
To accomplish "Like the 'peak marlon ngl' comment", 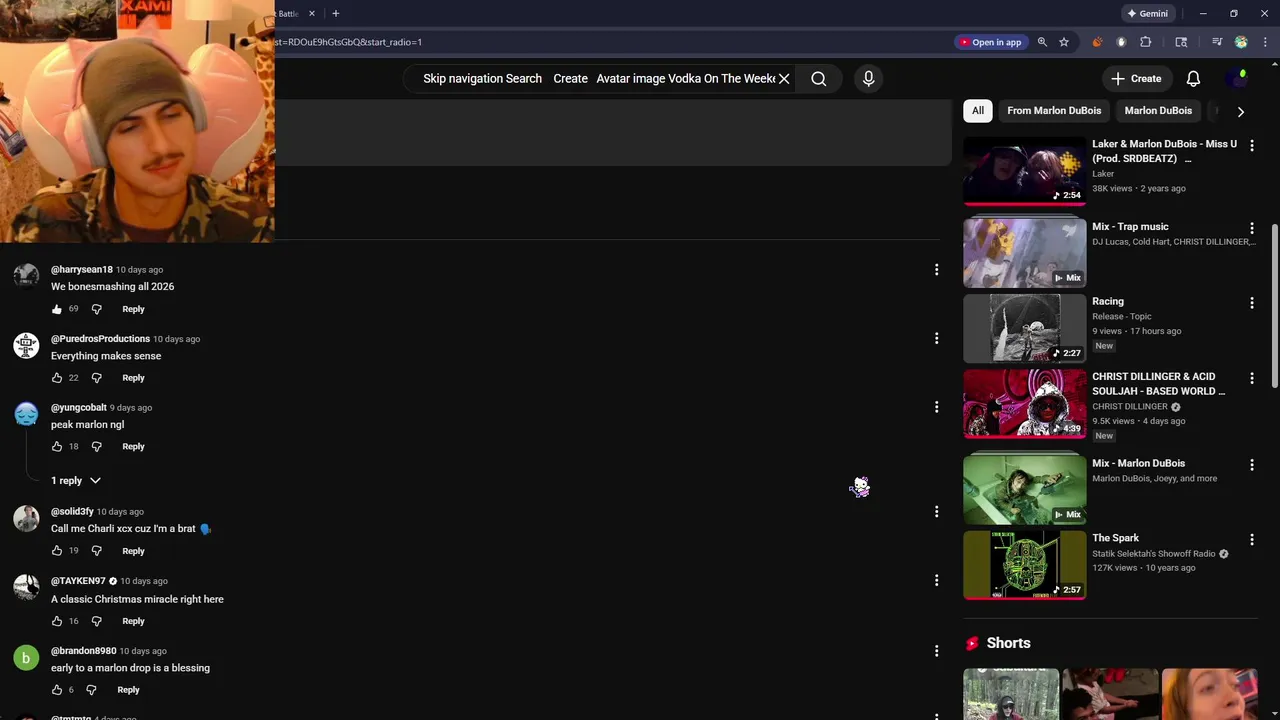I will [57, 446].
